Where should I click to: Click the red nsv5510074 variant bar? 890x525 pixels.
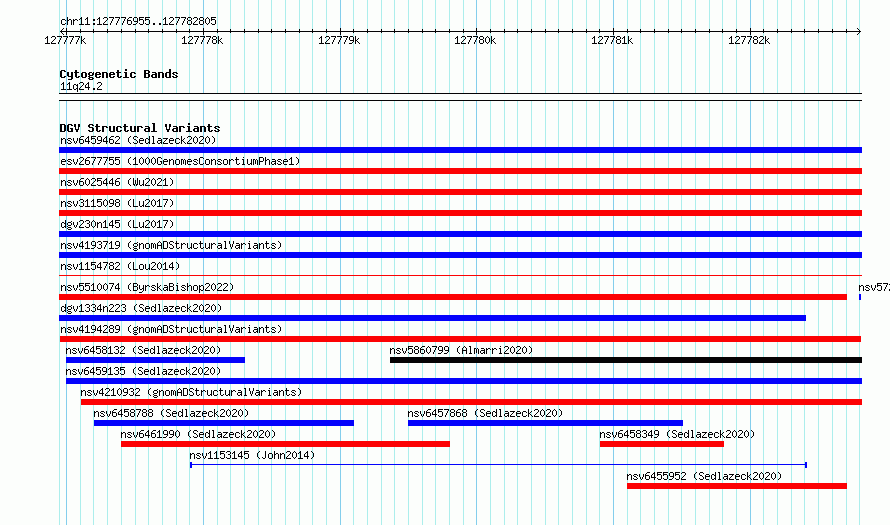[453, 297]
